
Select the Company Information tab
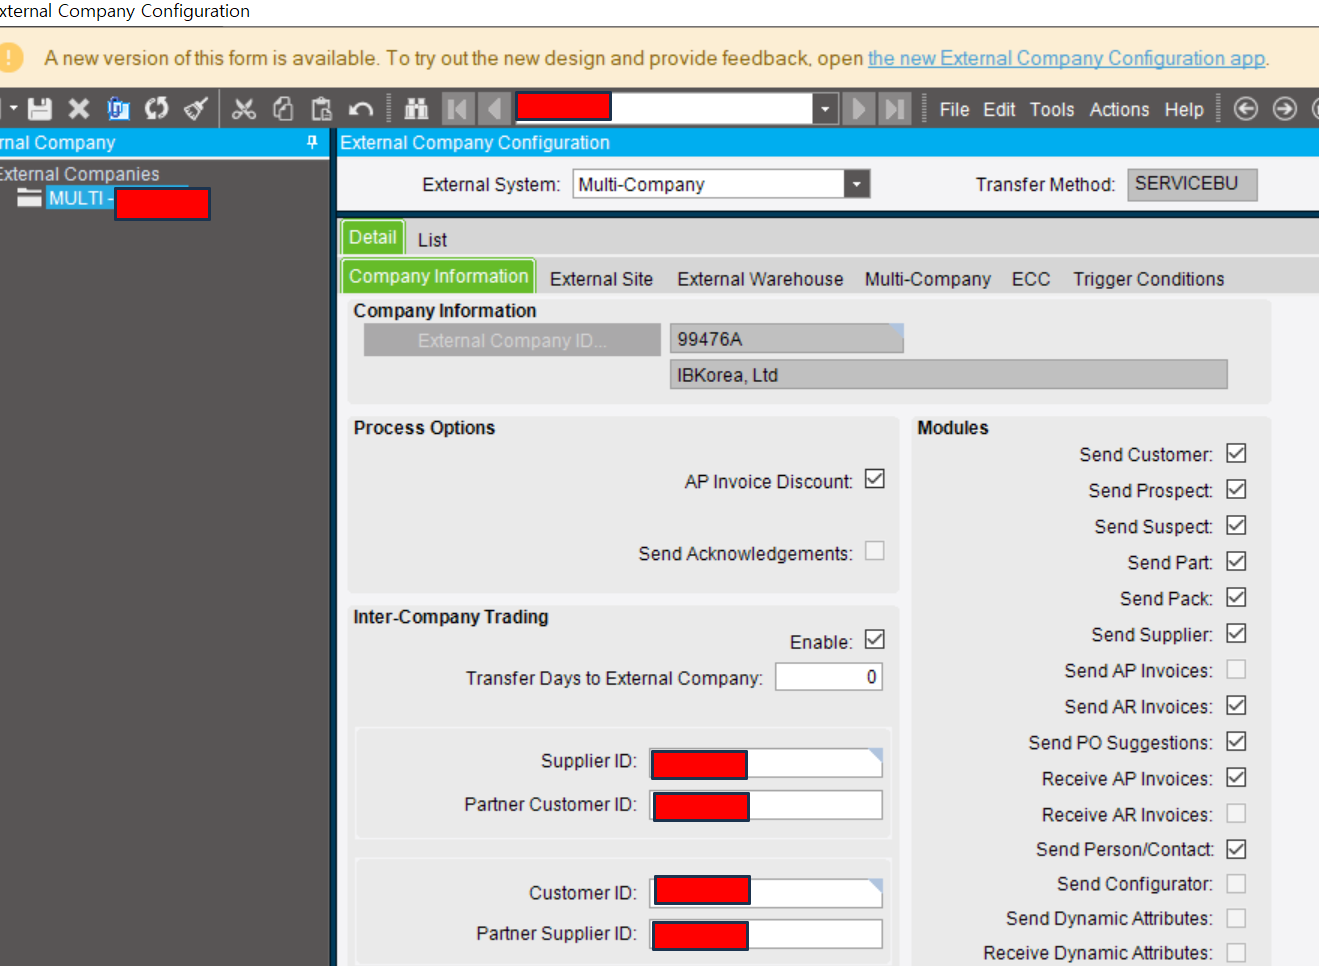[438, 276]
